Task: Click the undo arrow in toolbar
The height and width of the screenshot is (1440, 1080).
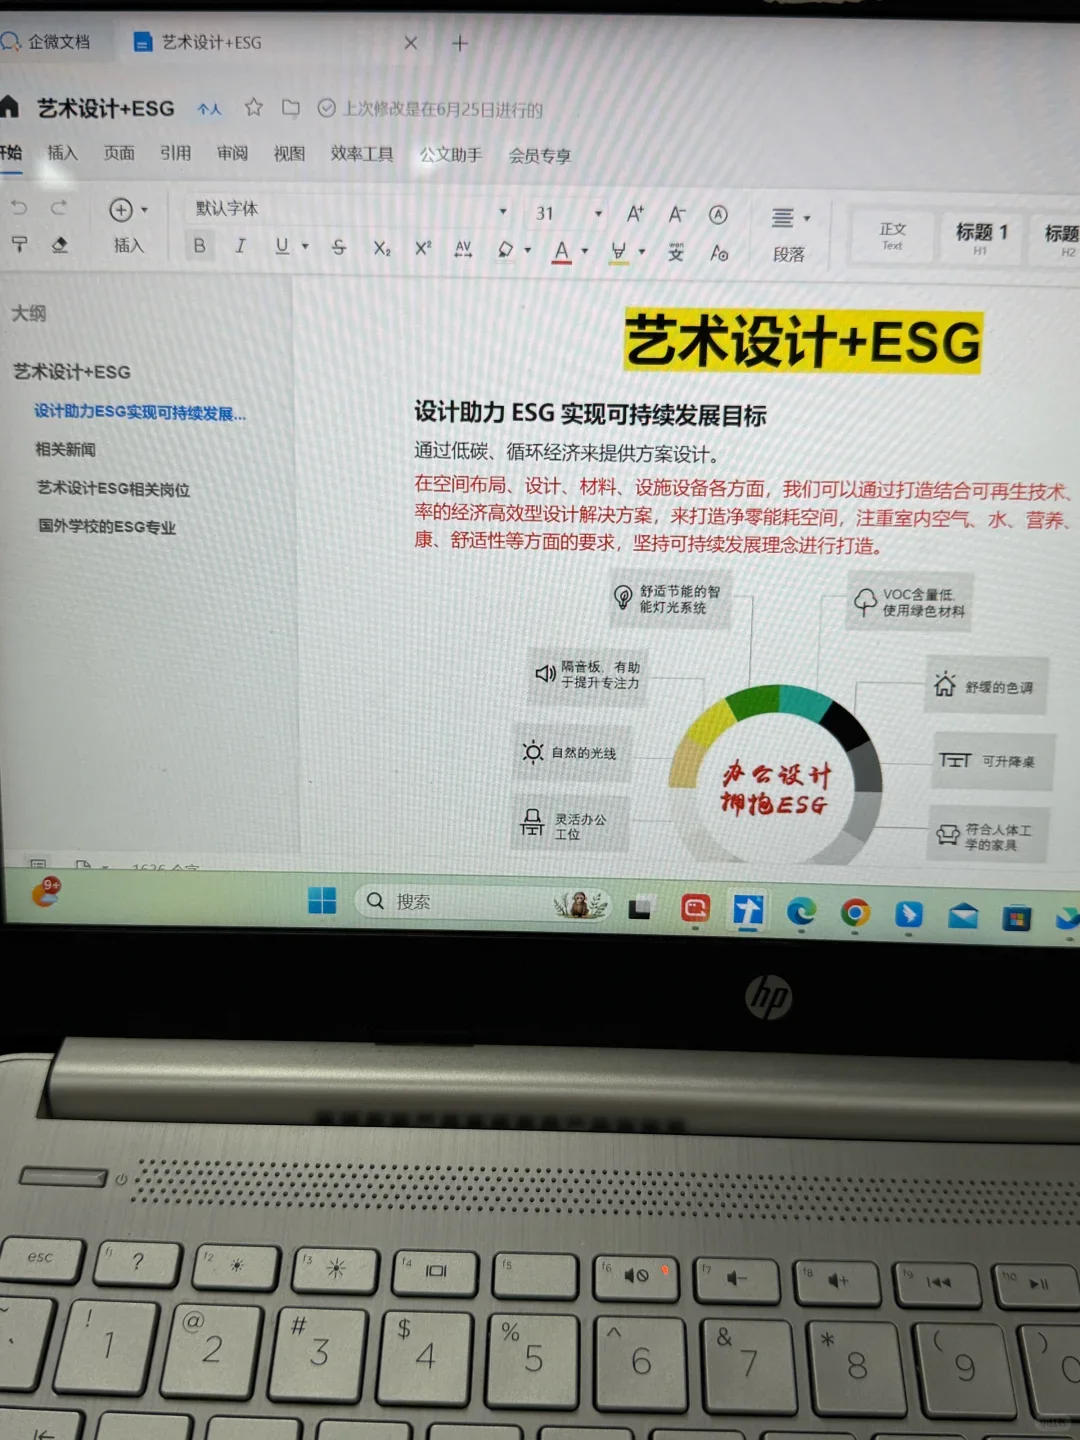Action: pyautogui.click(x=19, y=208)
